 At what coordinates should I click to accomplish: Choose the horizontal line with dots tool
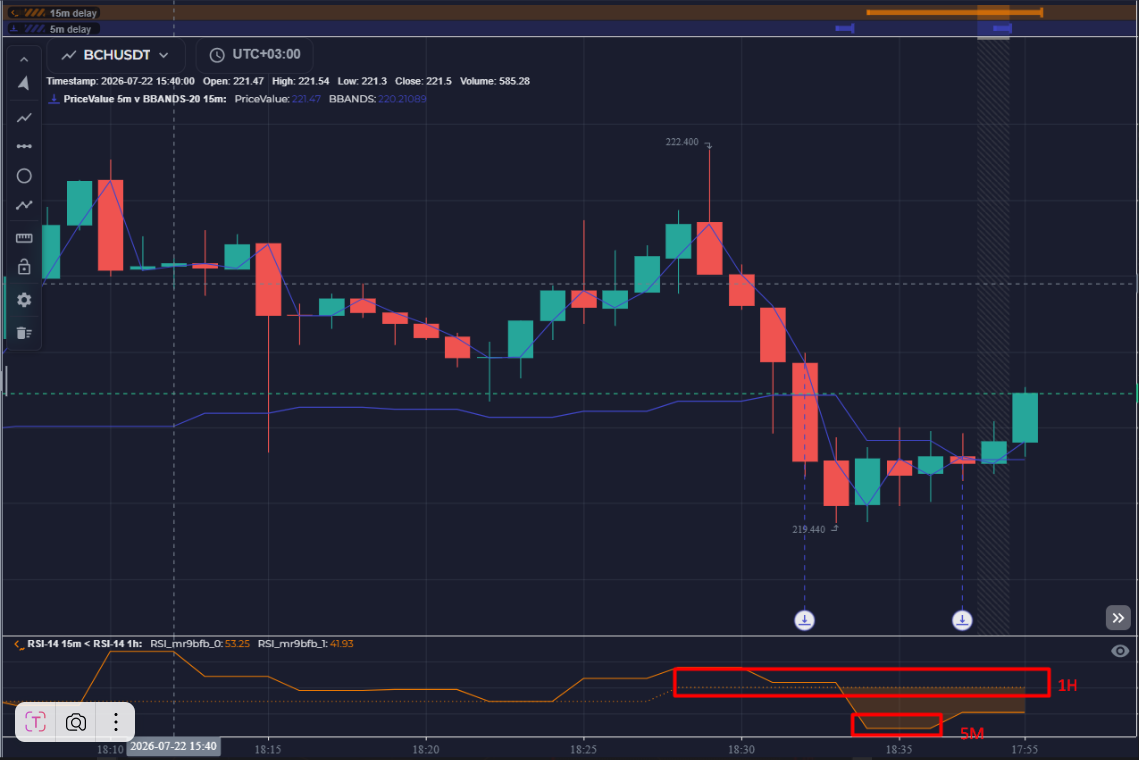click(24, 146)
